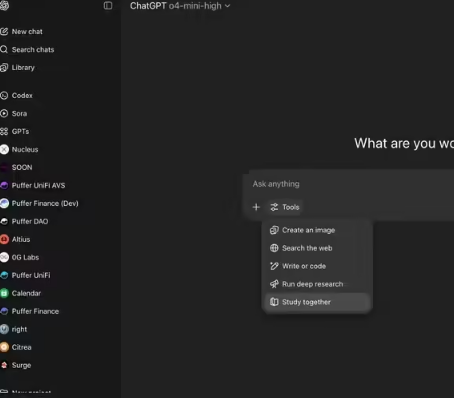
Task: Choose Study together from Tools menu
Action: (x=317, y=302)
